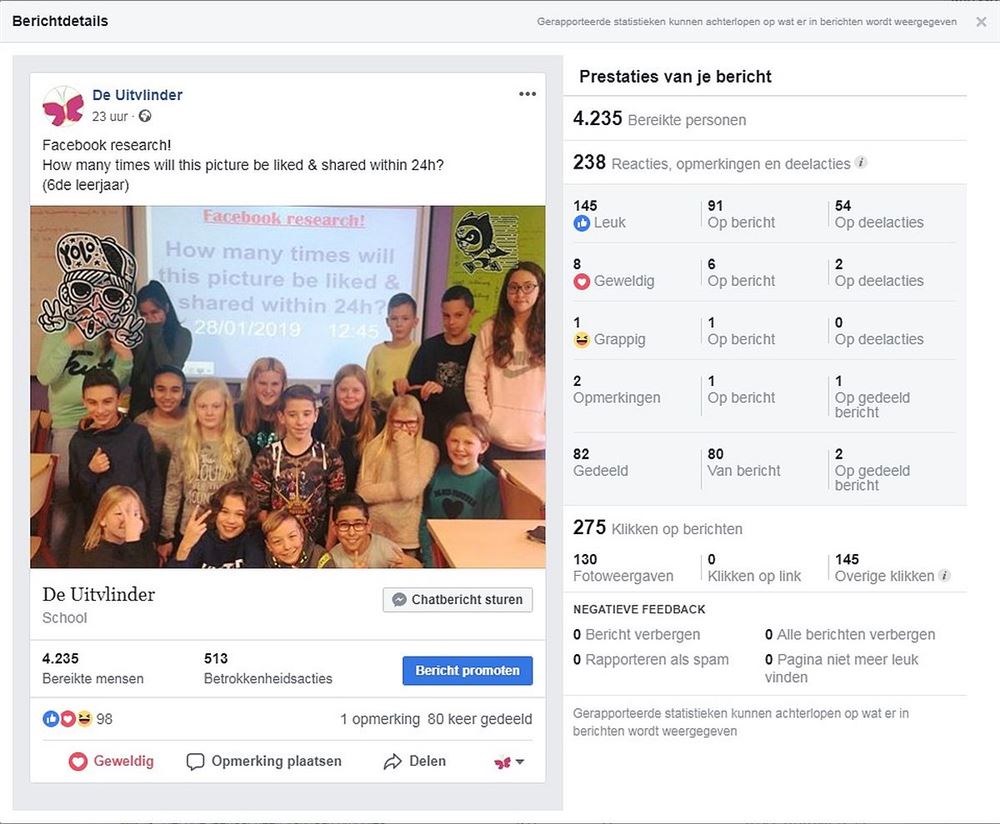Click the speech bubble comment icon
This screenshot has height=824, width=1000.
195,761
